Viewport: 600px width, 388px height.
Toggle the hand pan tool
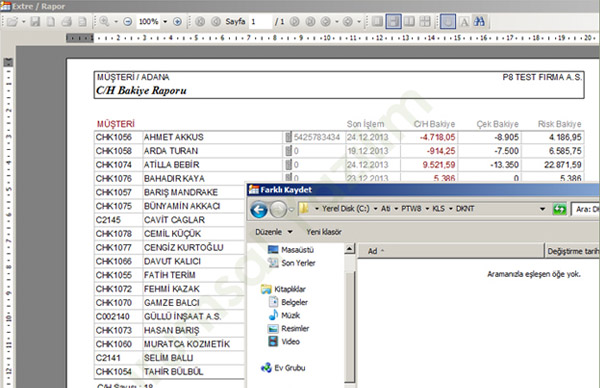tap(448, 21)
